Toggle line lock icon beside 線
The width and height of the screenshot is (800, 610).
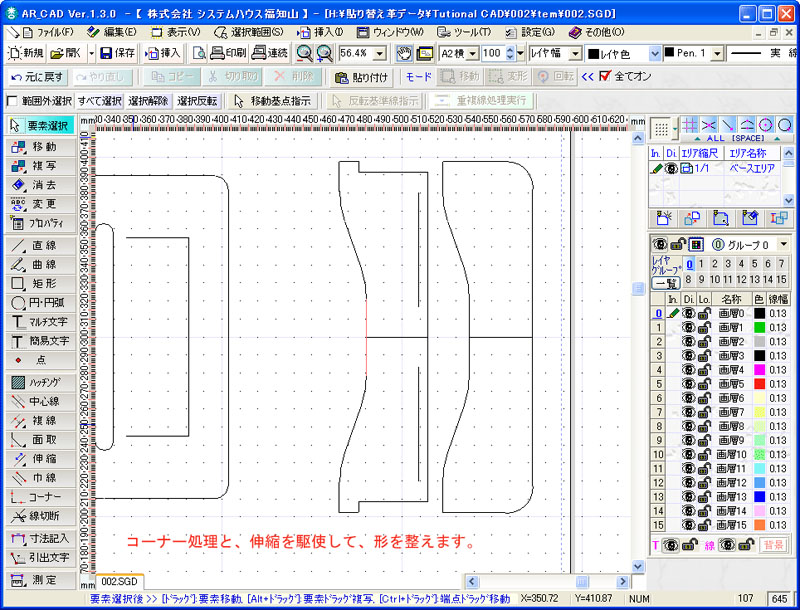746,545
